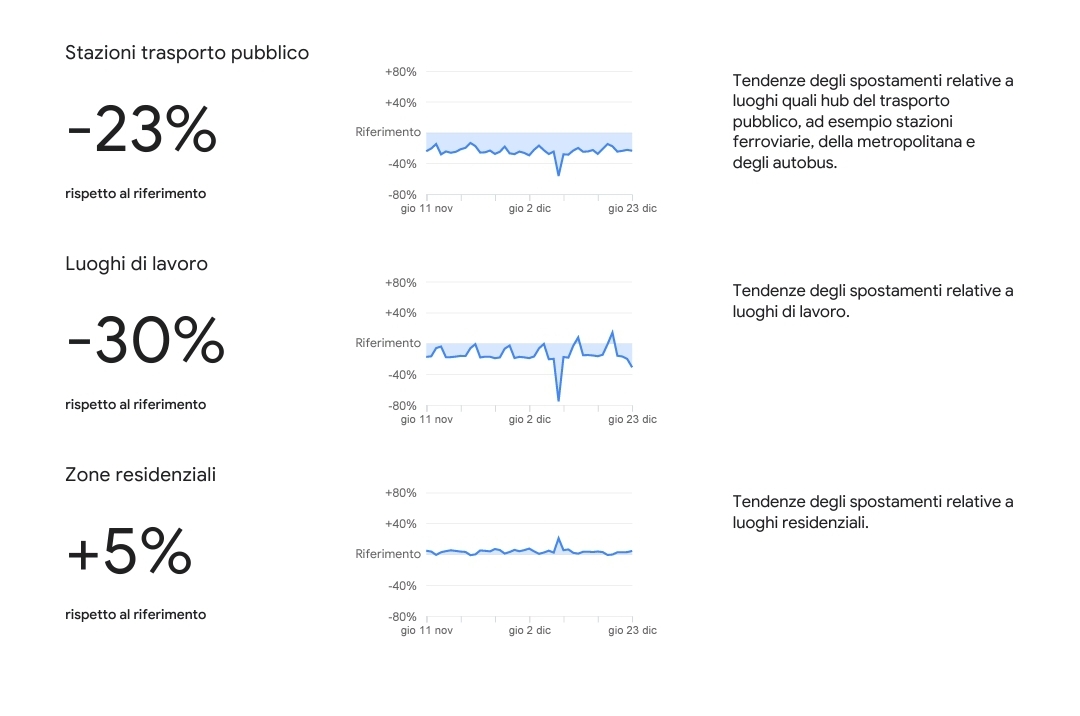Click the workplaces trend description text
This screenshot has width=1080, height=716.
pyautogui.click(x=872, y=301)
